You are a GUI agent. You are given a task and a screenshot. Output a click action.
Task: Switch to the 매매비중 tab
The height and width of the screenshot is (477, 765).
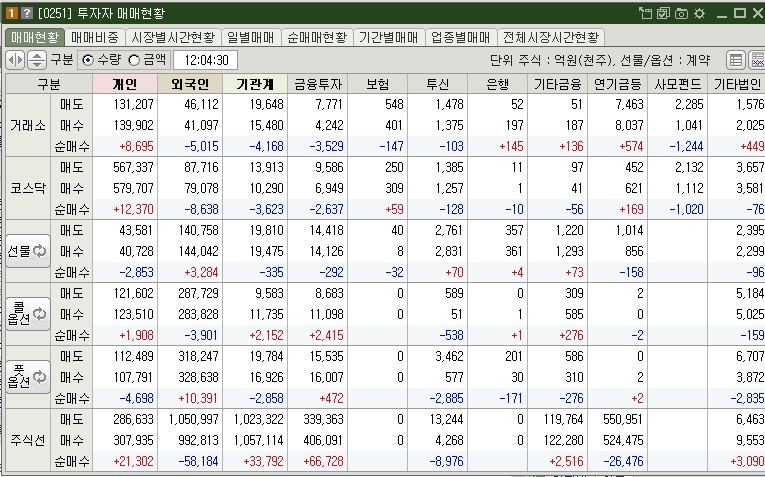pos(95,37)
